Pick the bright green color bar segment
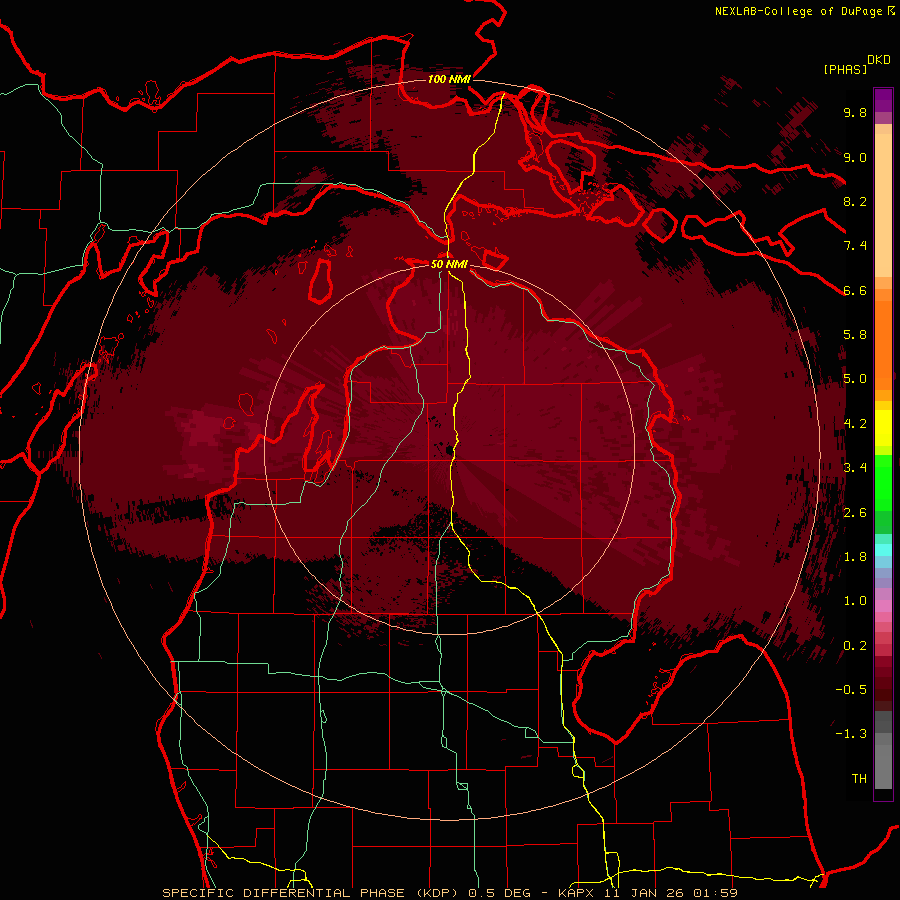 [x=883, y=482]
